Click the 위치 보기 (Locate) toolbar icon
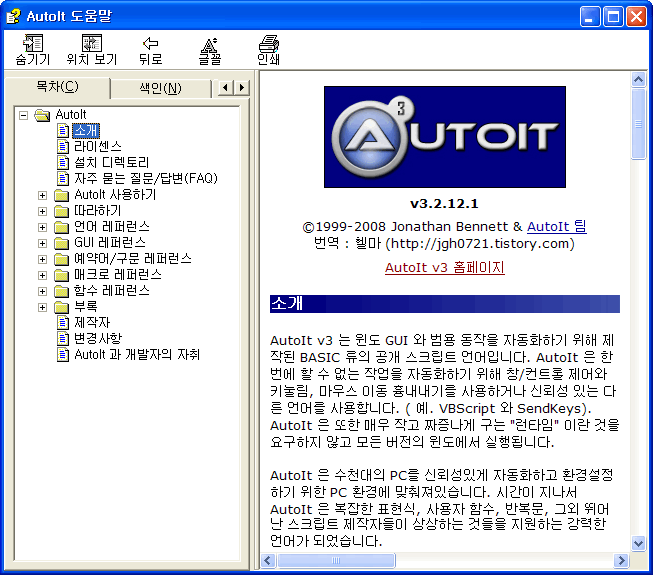Viewport: 653px width, 575px height. pos(92,43)
